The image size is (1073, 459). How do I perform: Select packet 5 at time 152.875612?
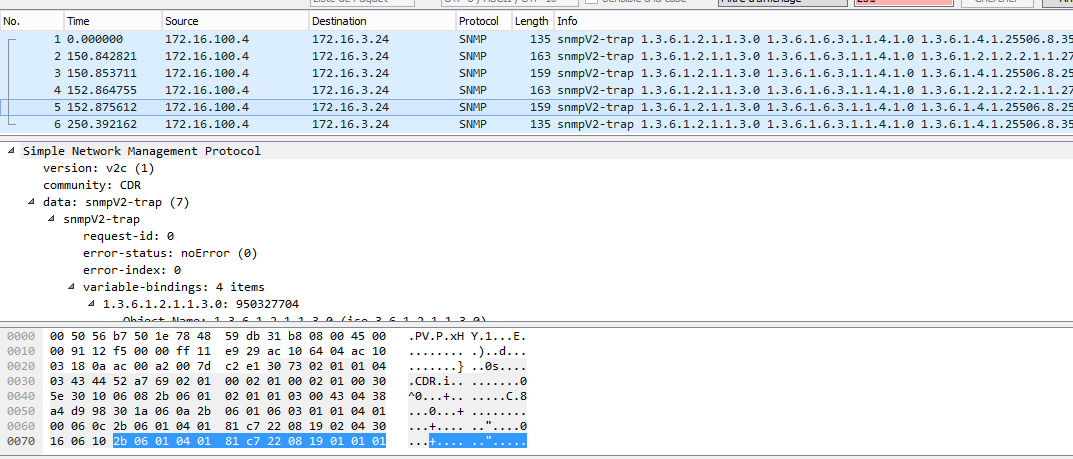point(536,107)
